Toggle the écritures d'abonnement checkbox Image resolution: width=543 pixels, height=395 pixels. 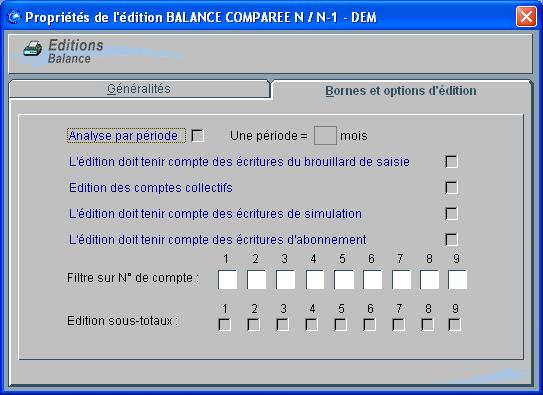tap(452, 240)
